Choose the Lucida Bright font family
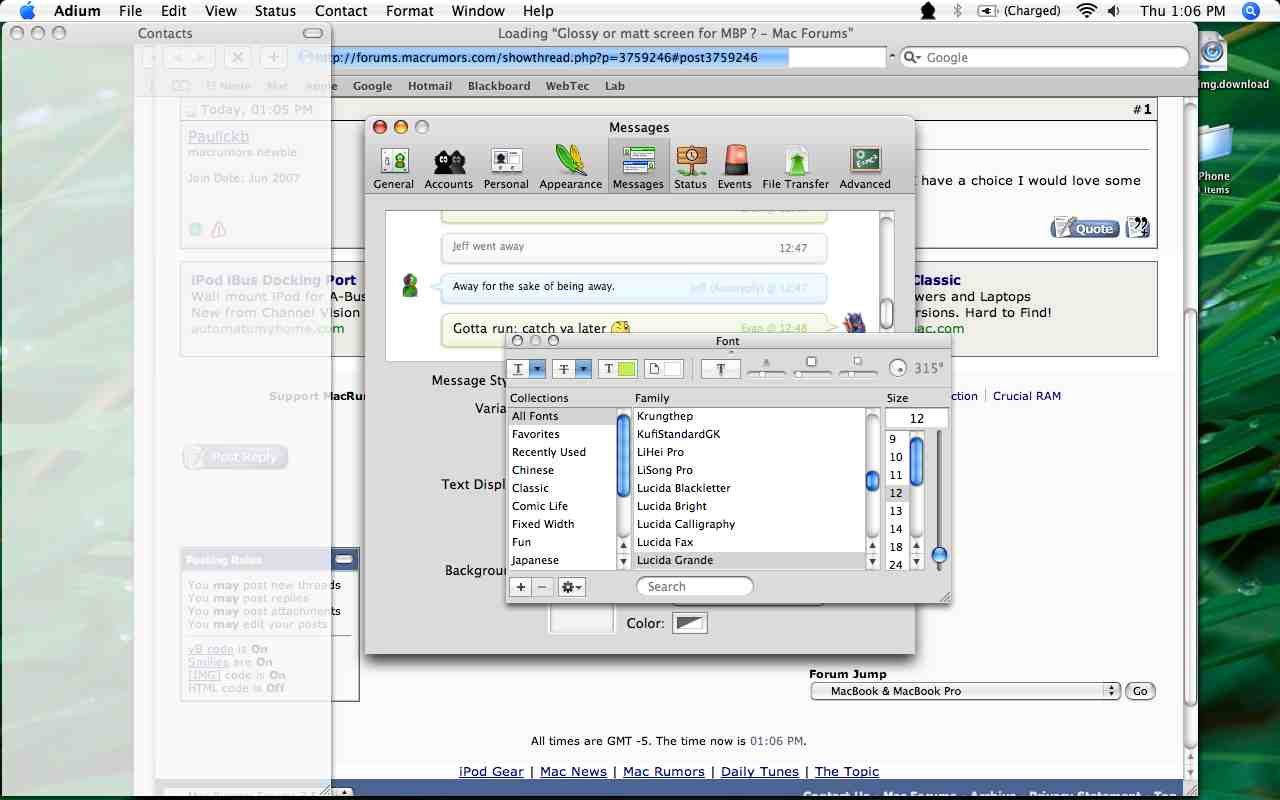This screenshot has width=1280, height=800. click(x=749, y=506)
